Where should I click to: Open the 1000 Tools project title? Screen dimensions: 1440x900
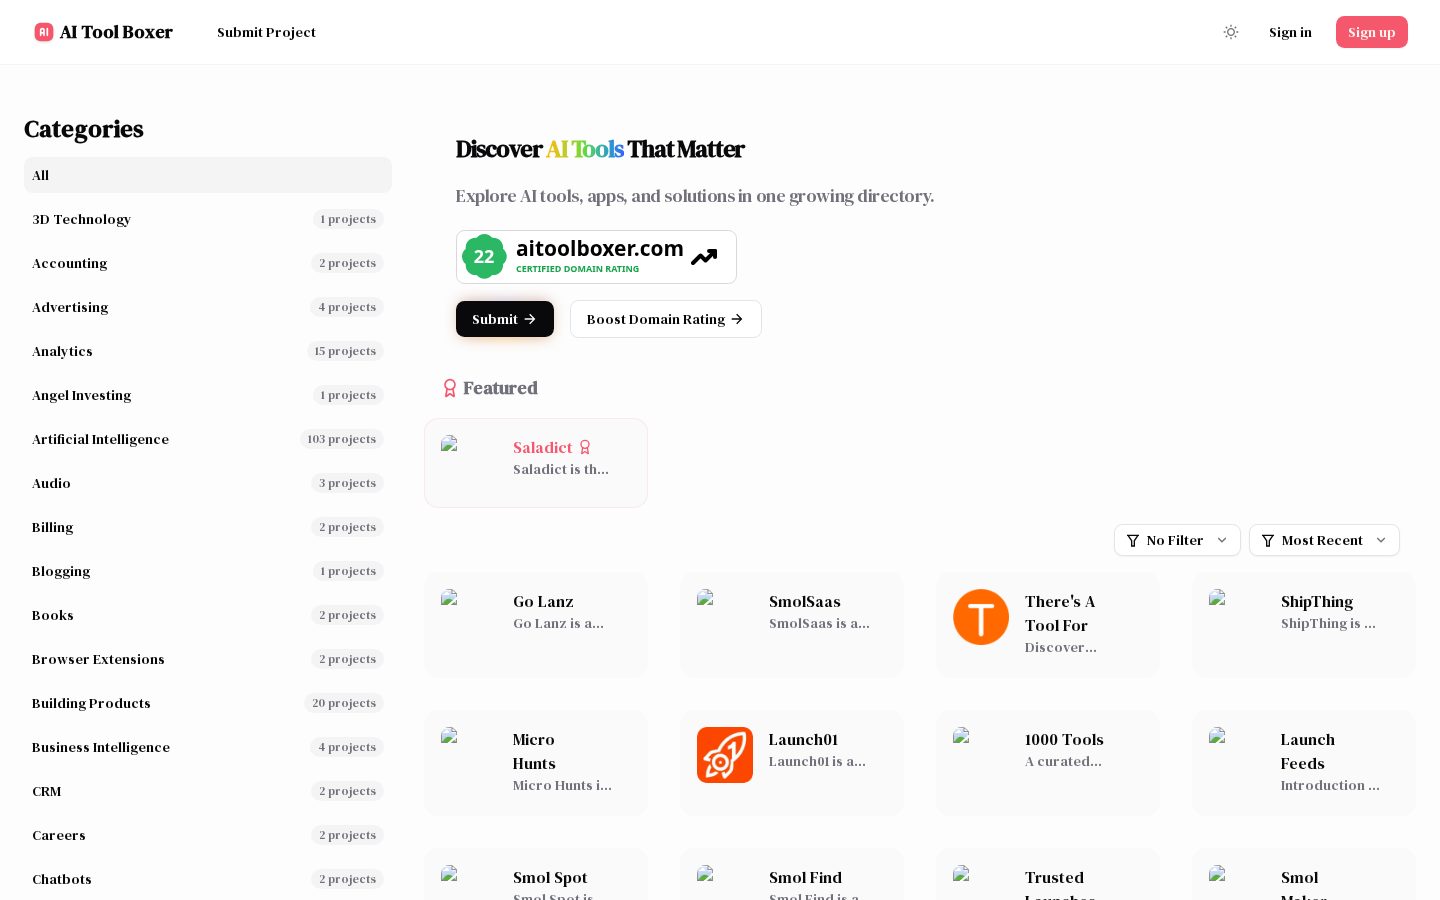pos(1064,740)
